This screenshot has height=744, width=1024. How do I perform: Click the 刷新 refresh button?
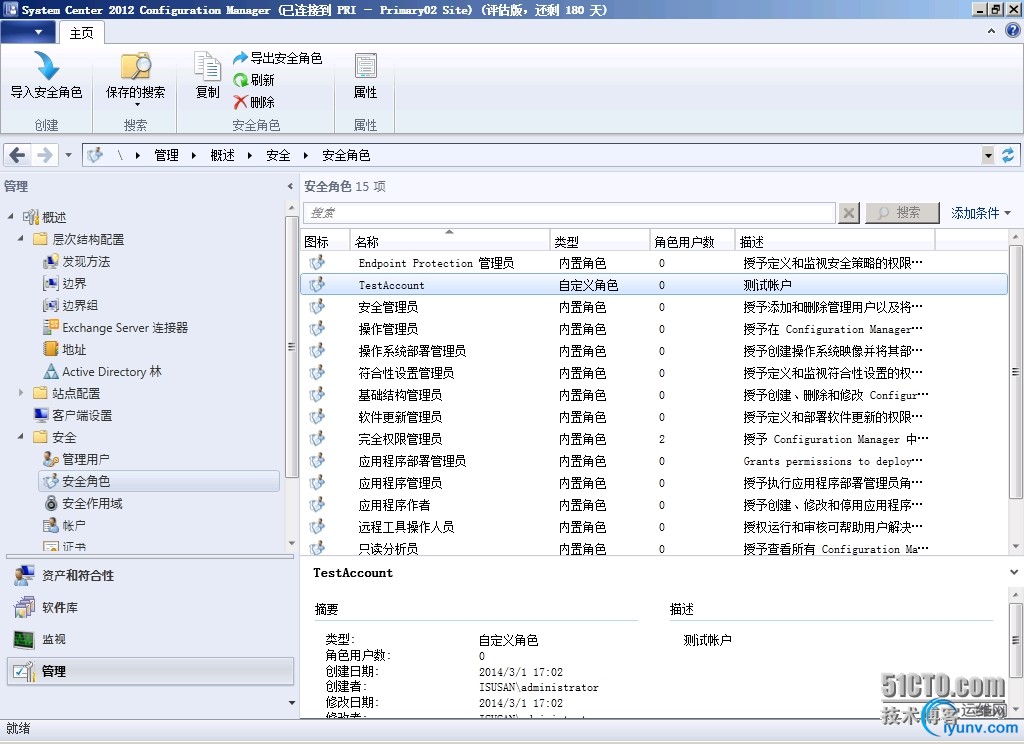click(254, 80)
